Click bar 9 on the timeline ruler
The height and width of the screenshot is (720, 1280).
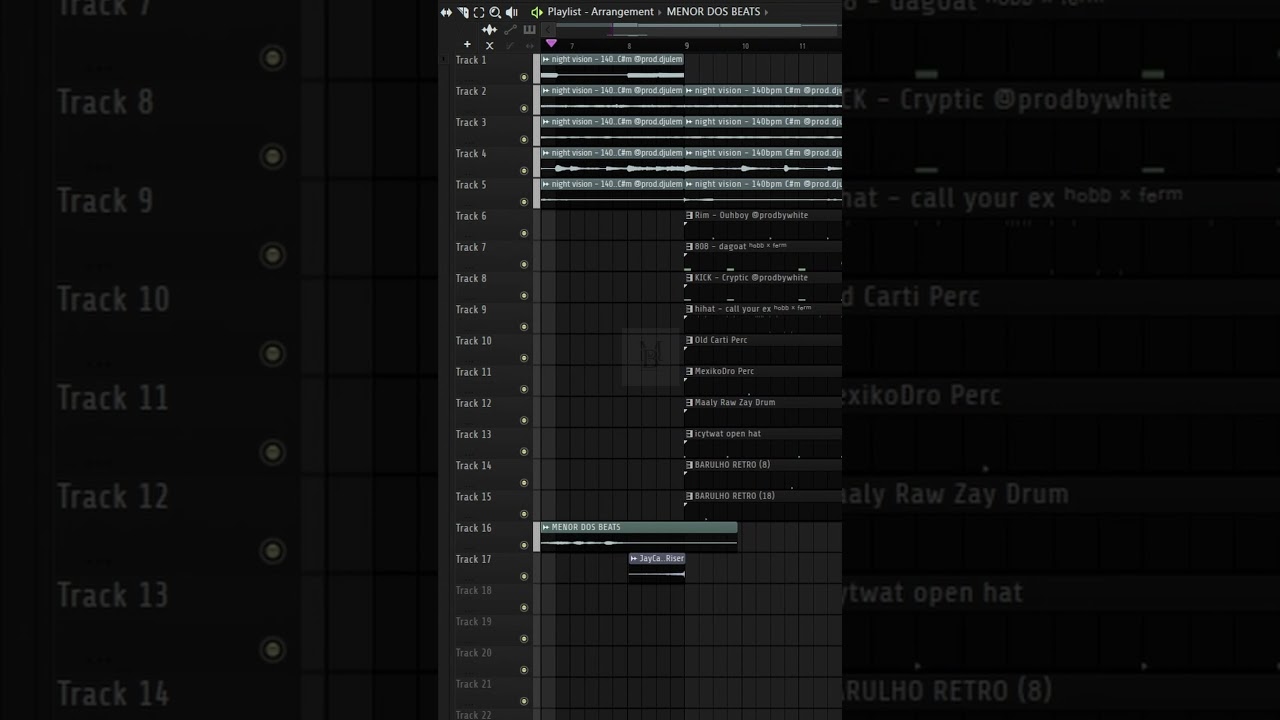click(687, 46)
